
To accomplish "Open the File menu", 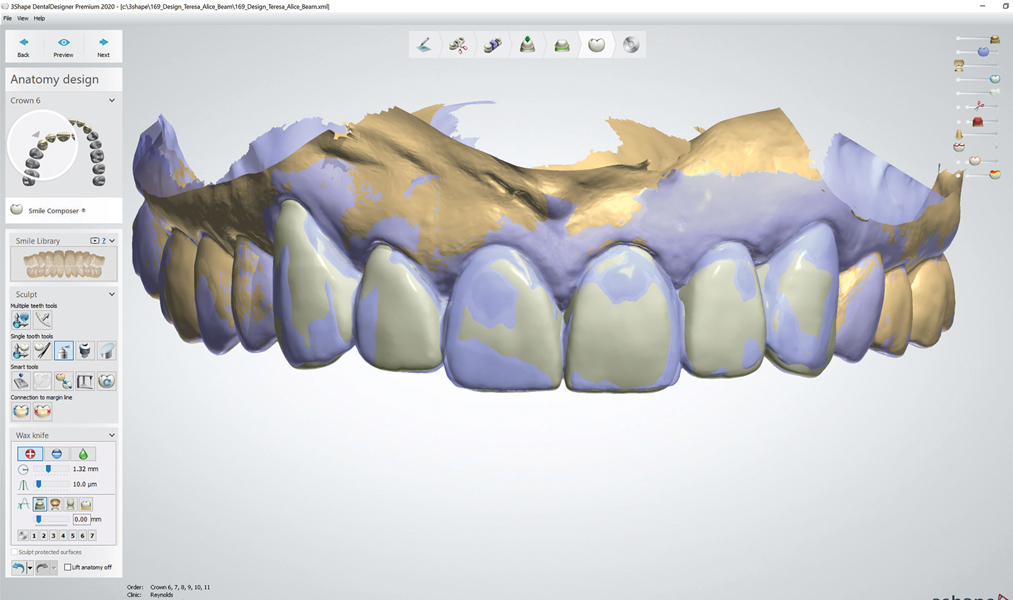I will coord(7,18).
